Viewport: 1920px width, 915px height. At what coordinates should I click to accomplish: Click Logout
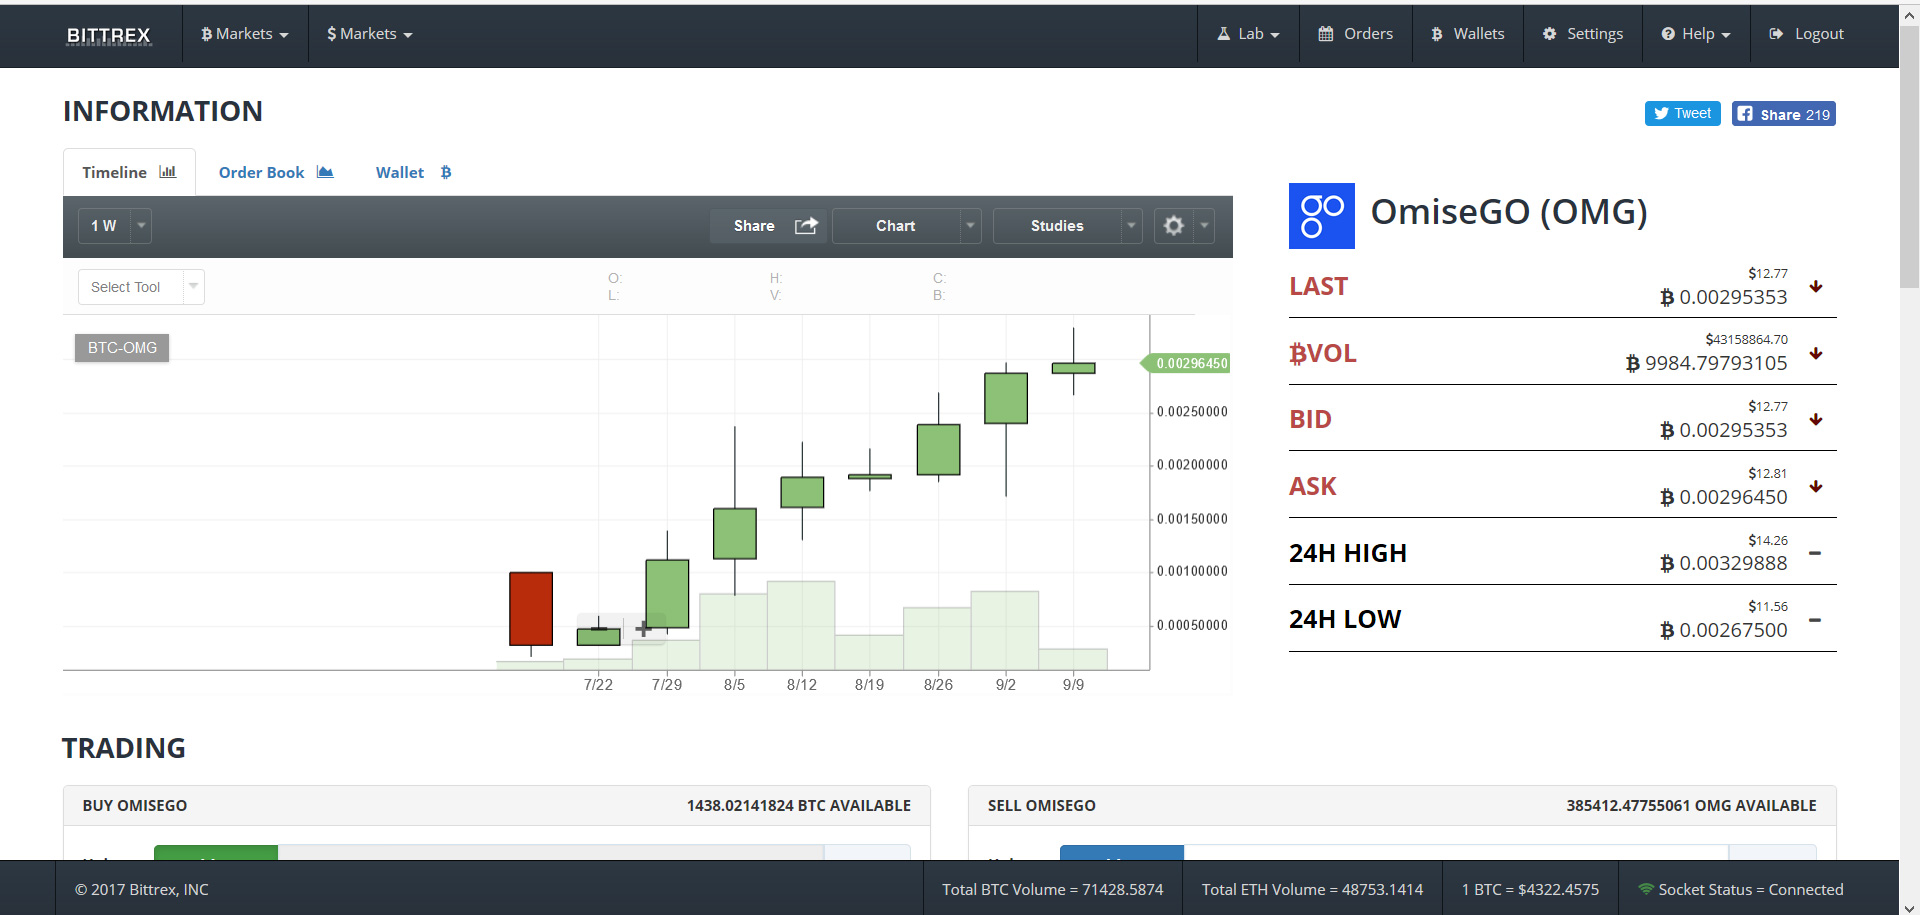point(1806,34)
